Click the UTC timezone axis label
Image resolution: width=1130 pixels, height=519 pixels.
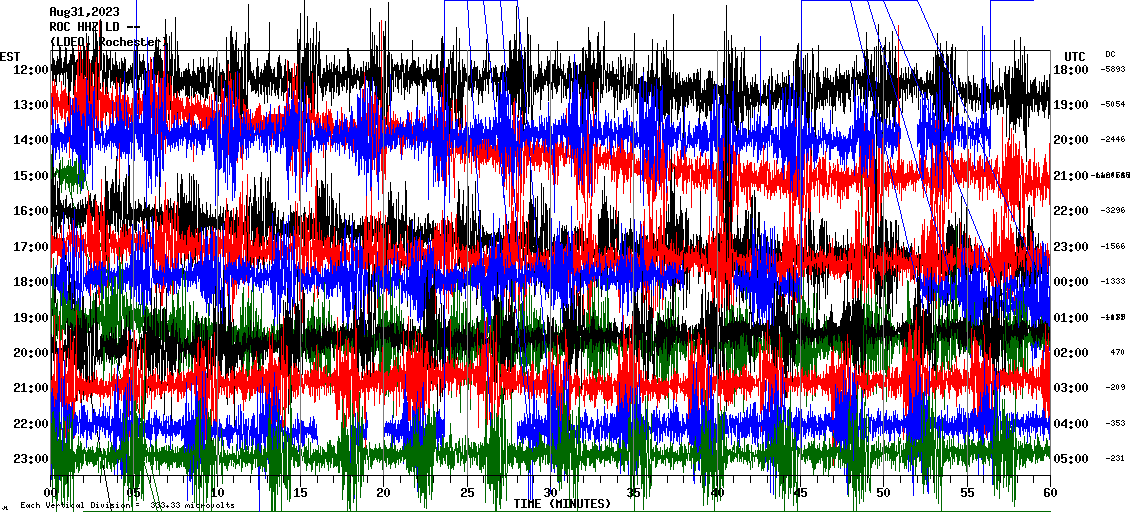click(1075, 56)
